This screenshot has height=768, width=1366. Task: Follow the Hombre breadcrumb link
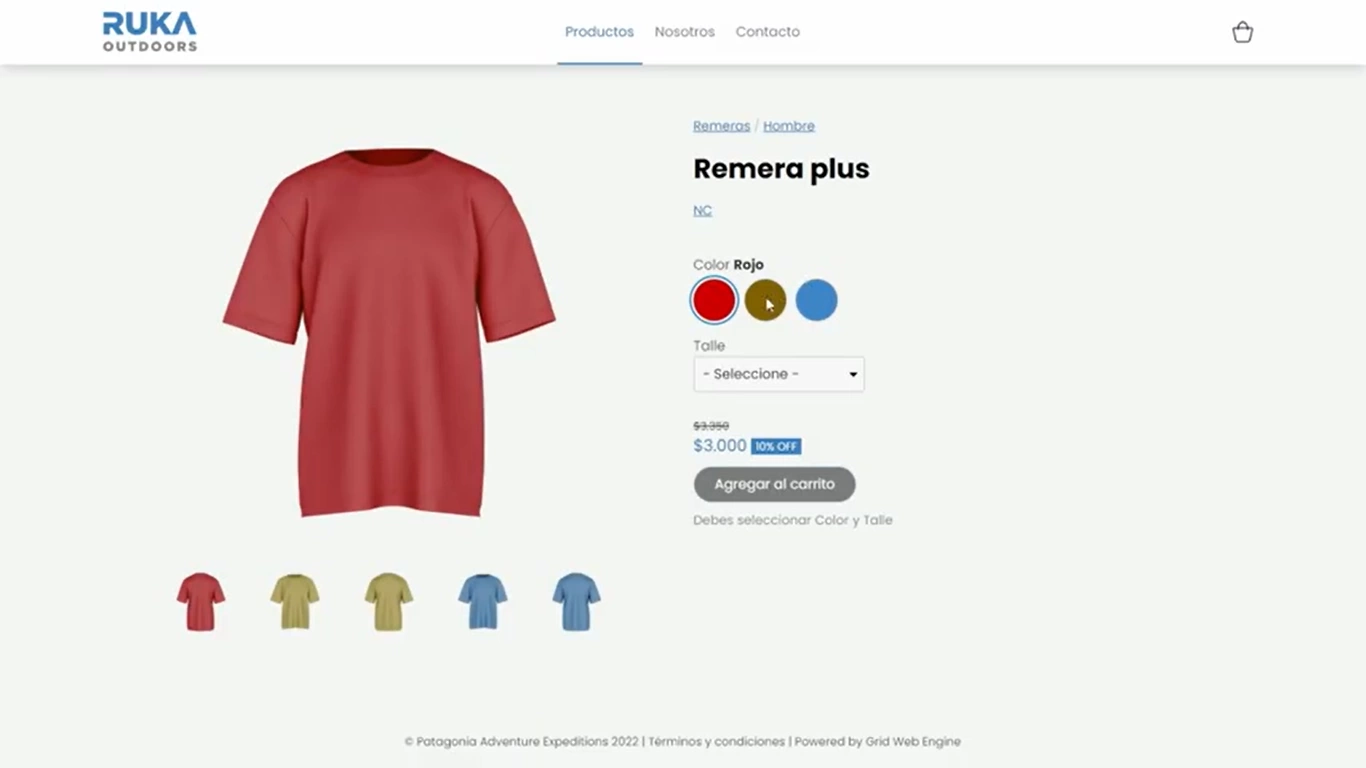click(789, 126)
